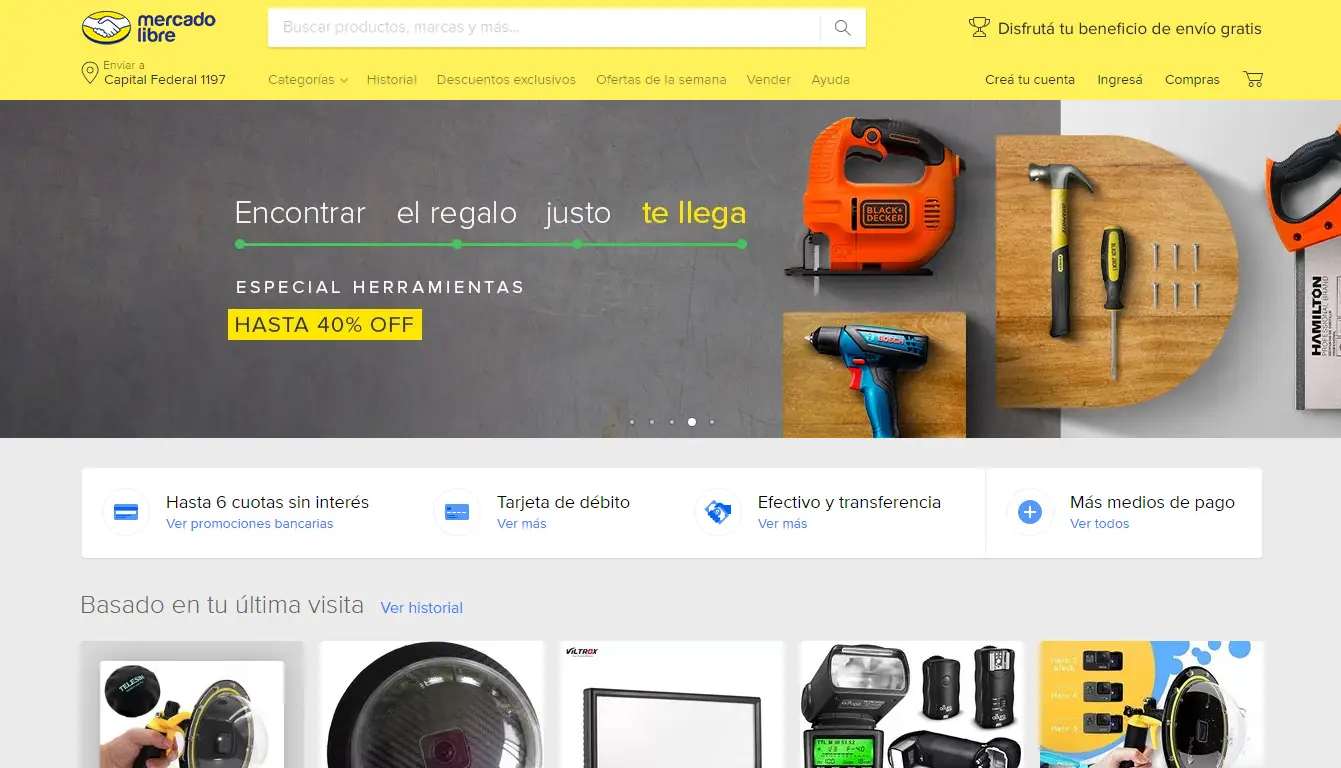
Task: Select the Vender menu item
Action: [768, 80]
